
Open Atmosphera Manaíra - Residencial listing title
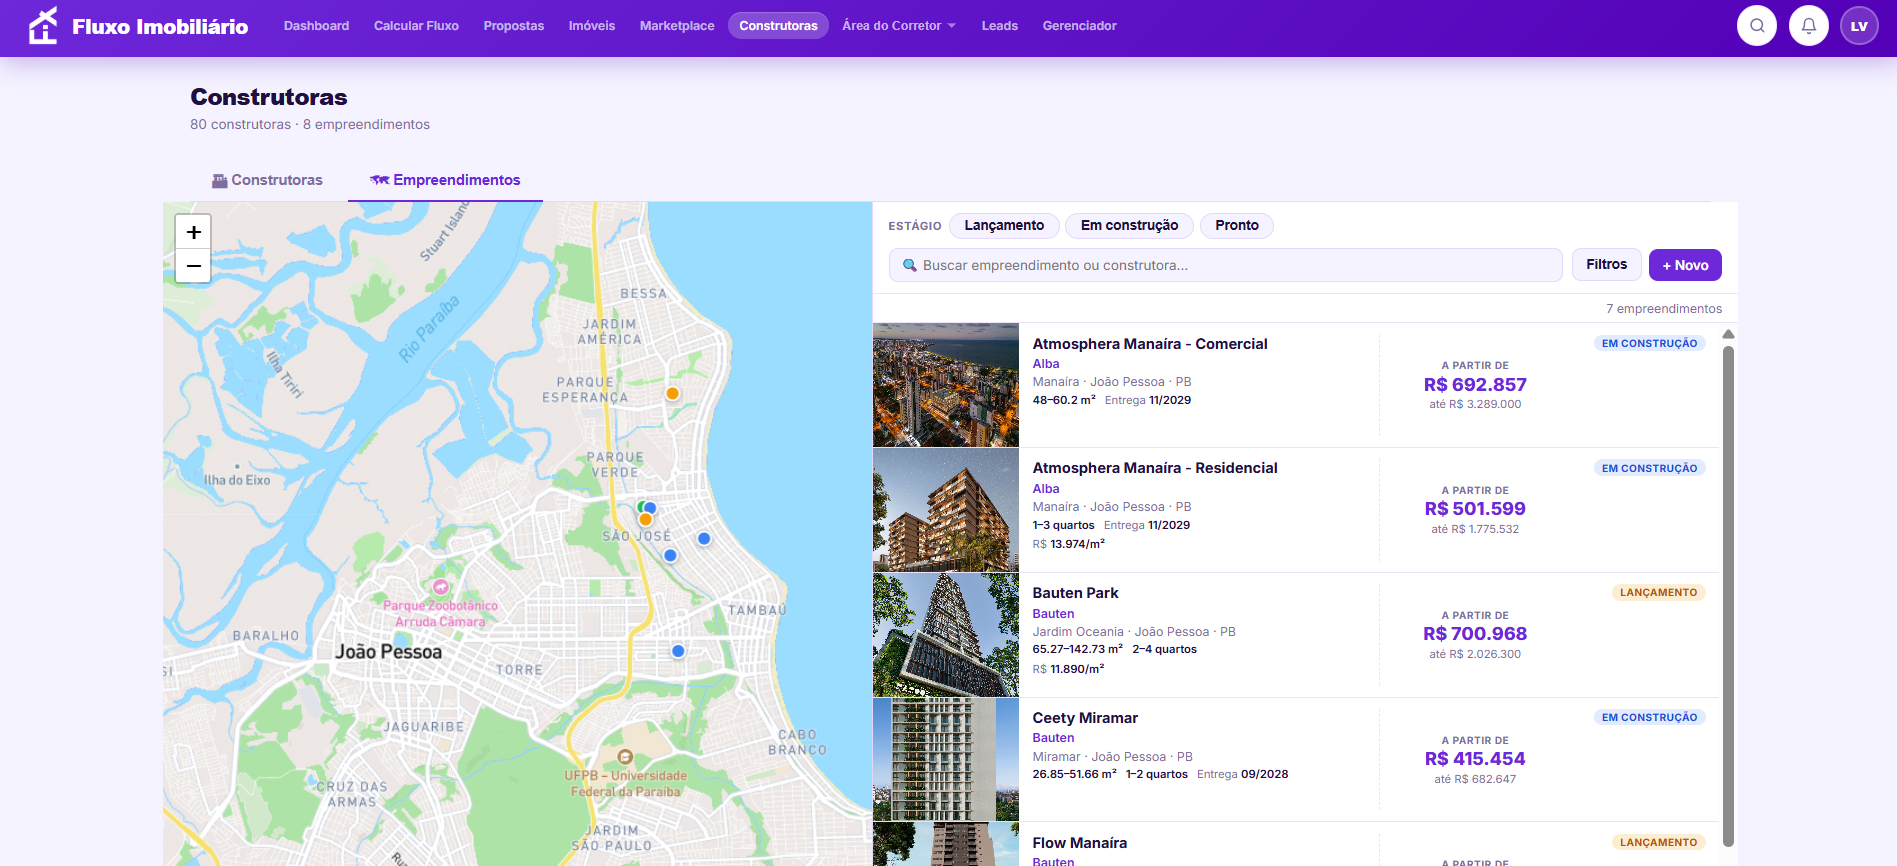pyautogui.click(x=1155, y=468)
